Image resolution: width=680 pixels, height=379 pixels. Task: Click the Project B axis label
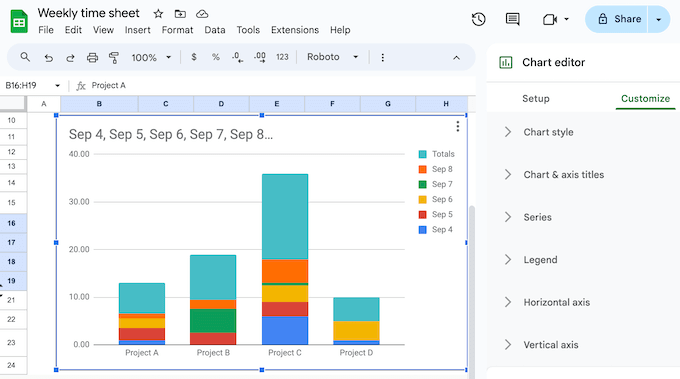[x=213, y=353]
